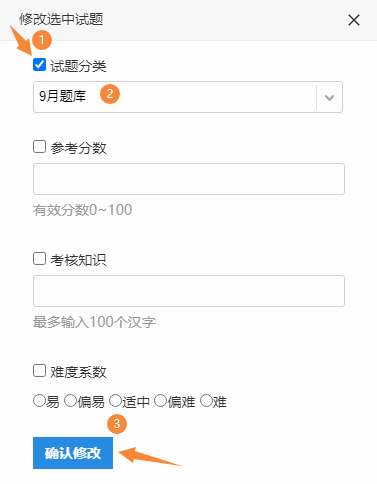This screenshot has height=484, width=377.
Task: Click the chevron arrow of category select
Action: click(x=329, y=98)
